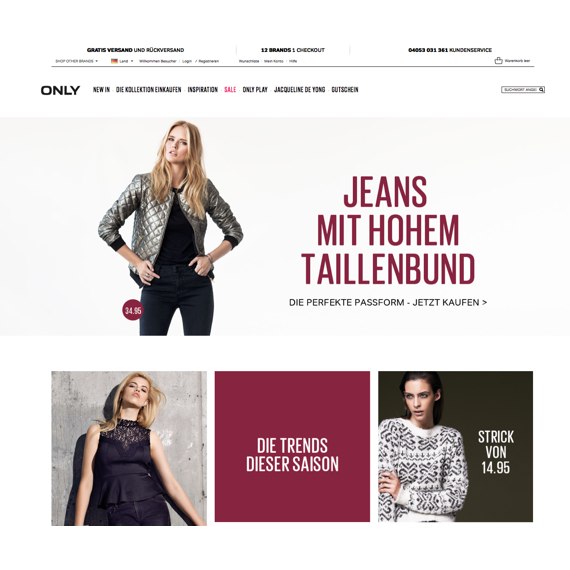This screenshot has width=570, height=570.
Task: Go to the Inspiration menu item
Action: tap(202, 89)
